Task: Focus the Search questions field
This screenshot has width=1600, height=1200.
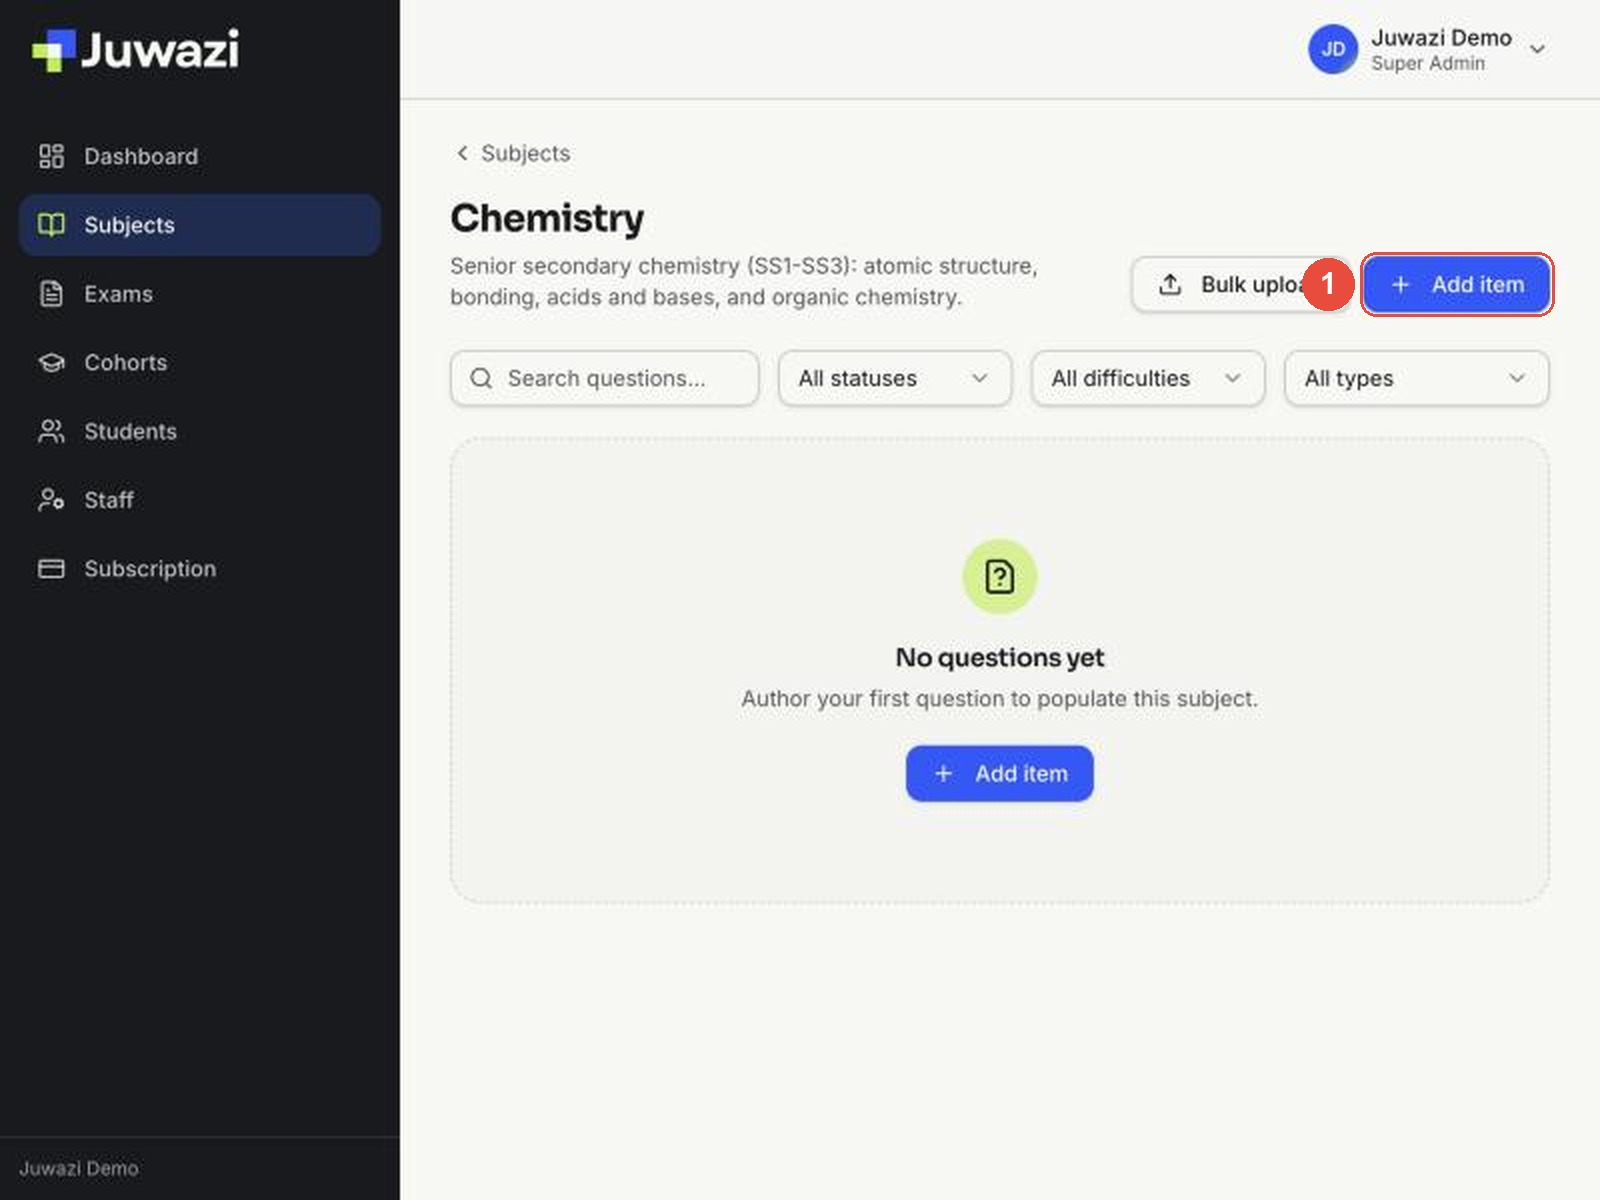Action: tap(604, 378)
